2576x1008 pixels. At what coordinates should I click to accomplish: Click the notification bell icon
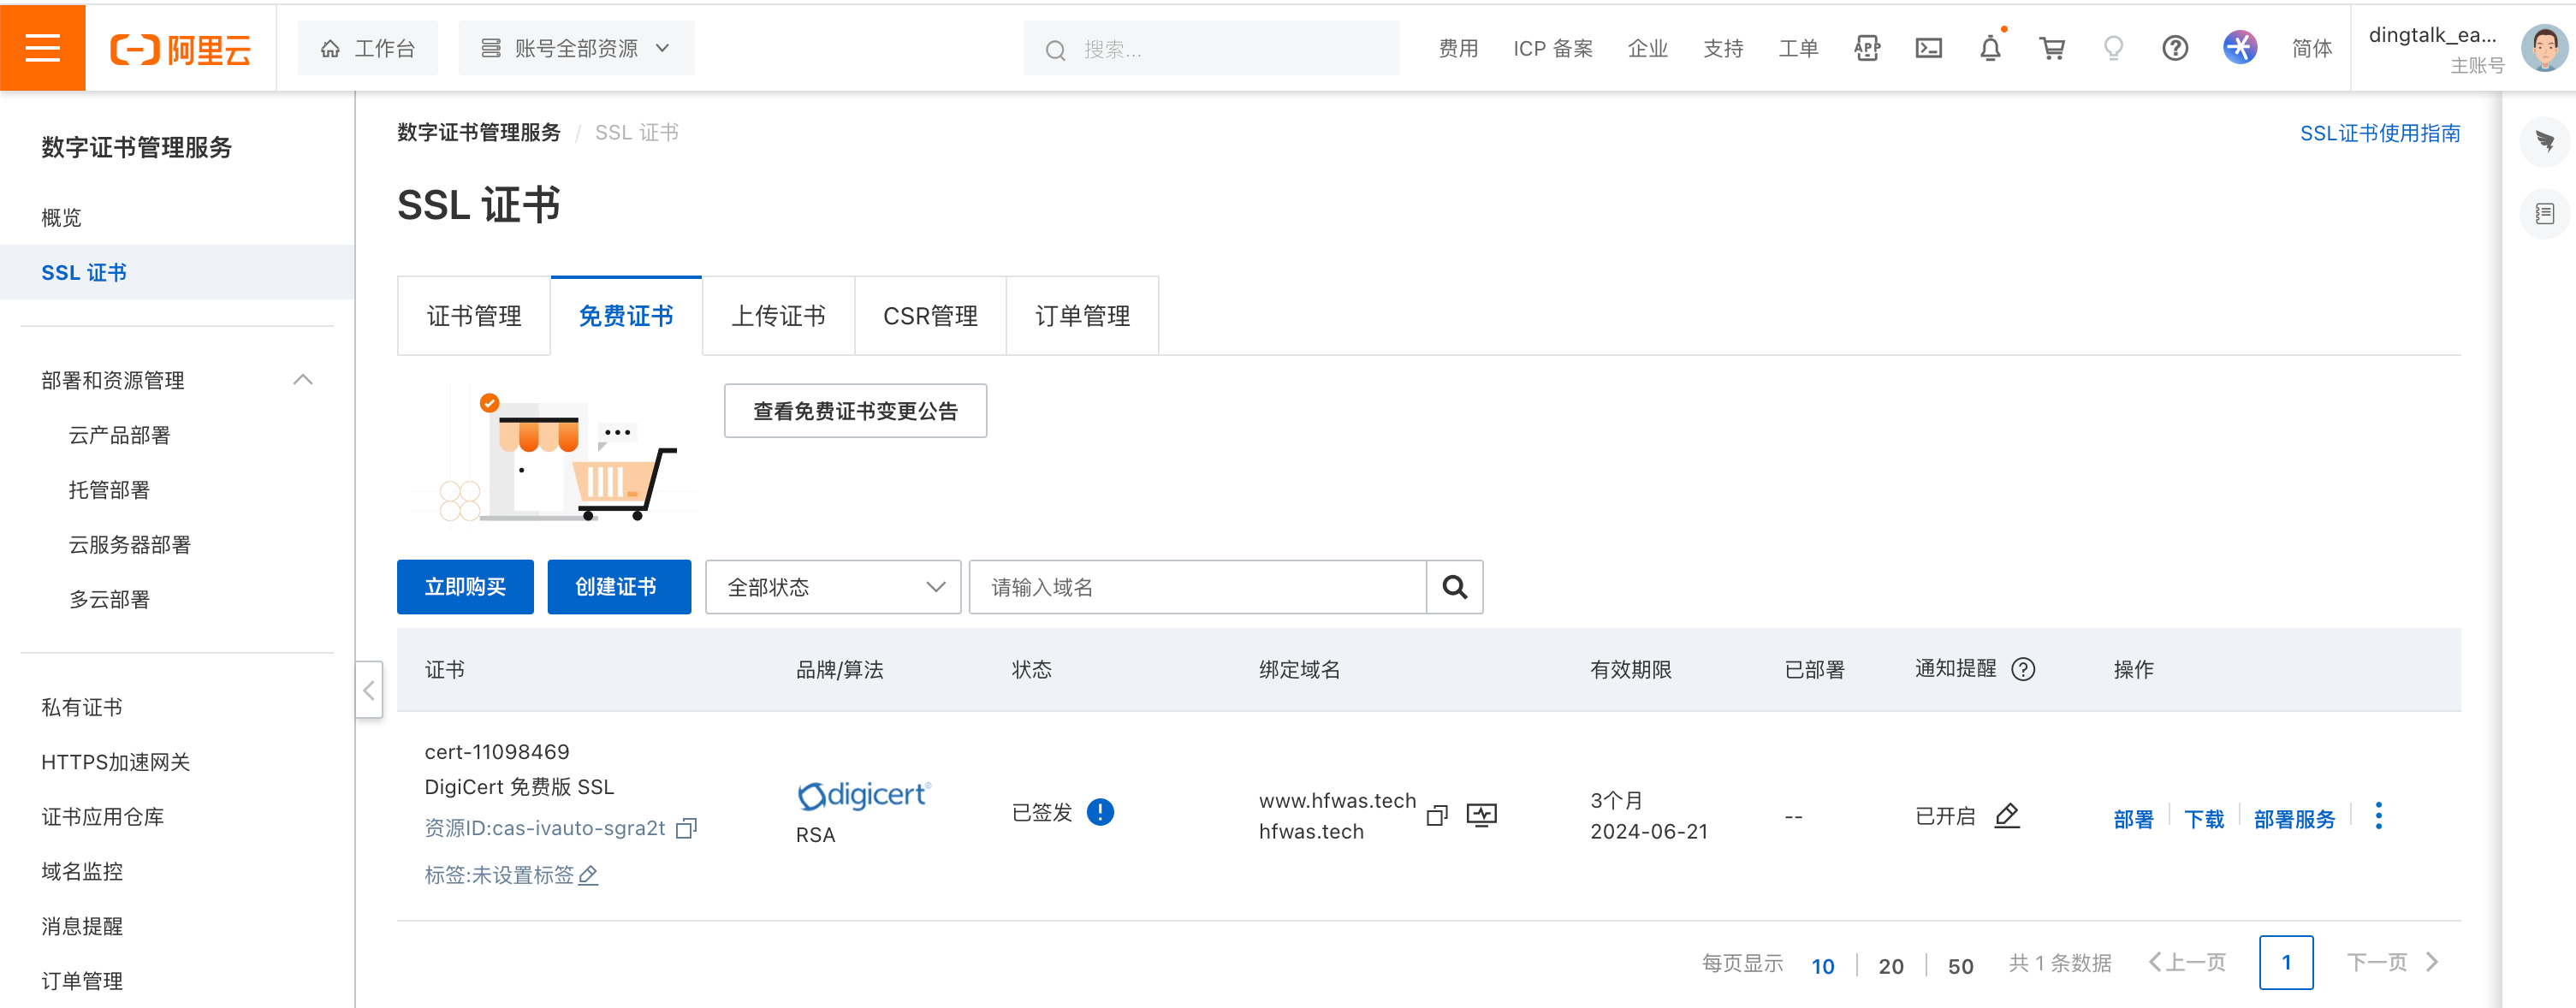pyautogui.click(x=1990, y=48)
